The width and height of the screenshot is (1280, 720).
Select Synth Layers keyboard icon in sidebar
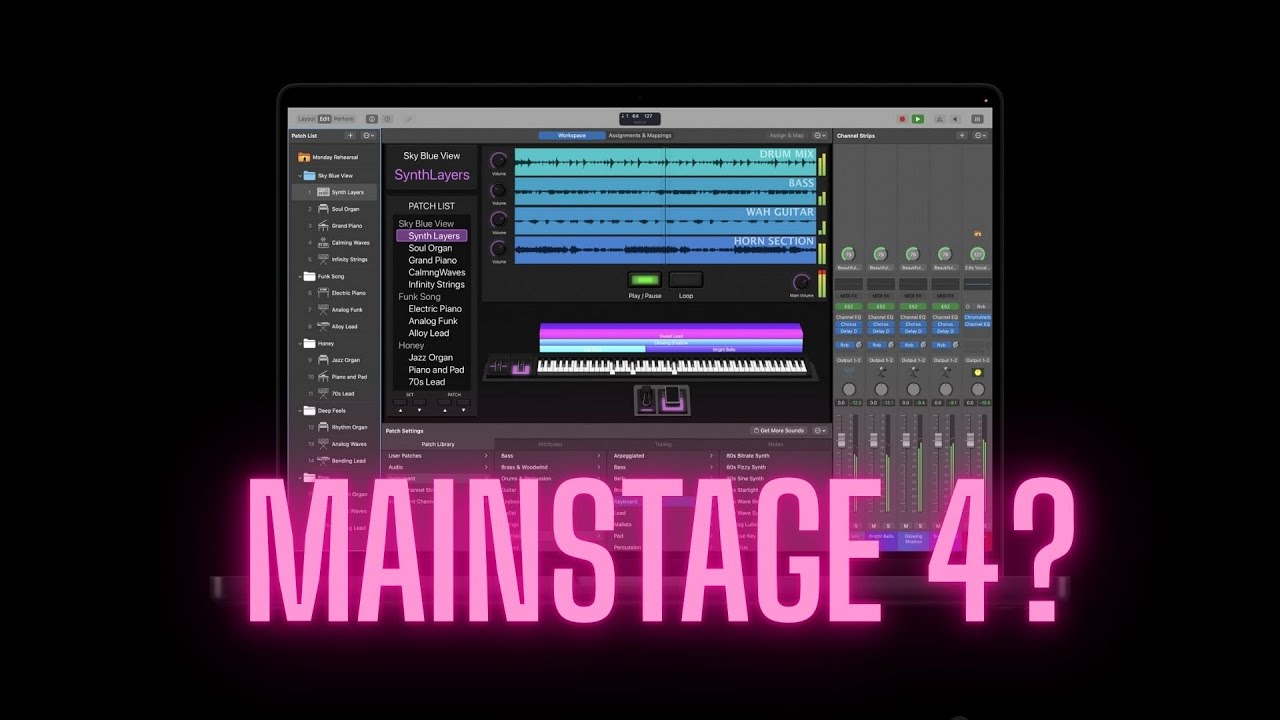[x=323, y=192]
